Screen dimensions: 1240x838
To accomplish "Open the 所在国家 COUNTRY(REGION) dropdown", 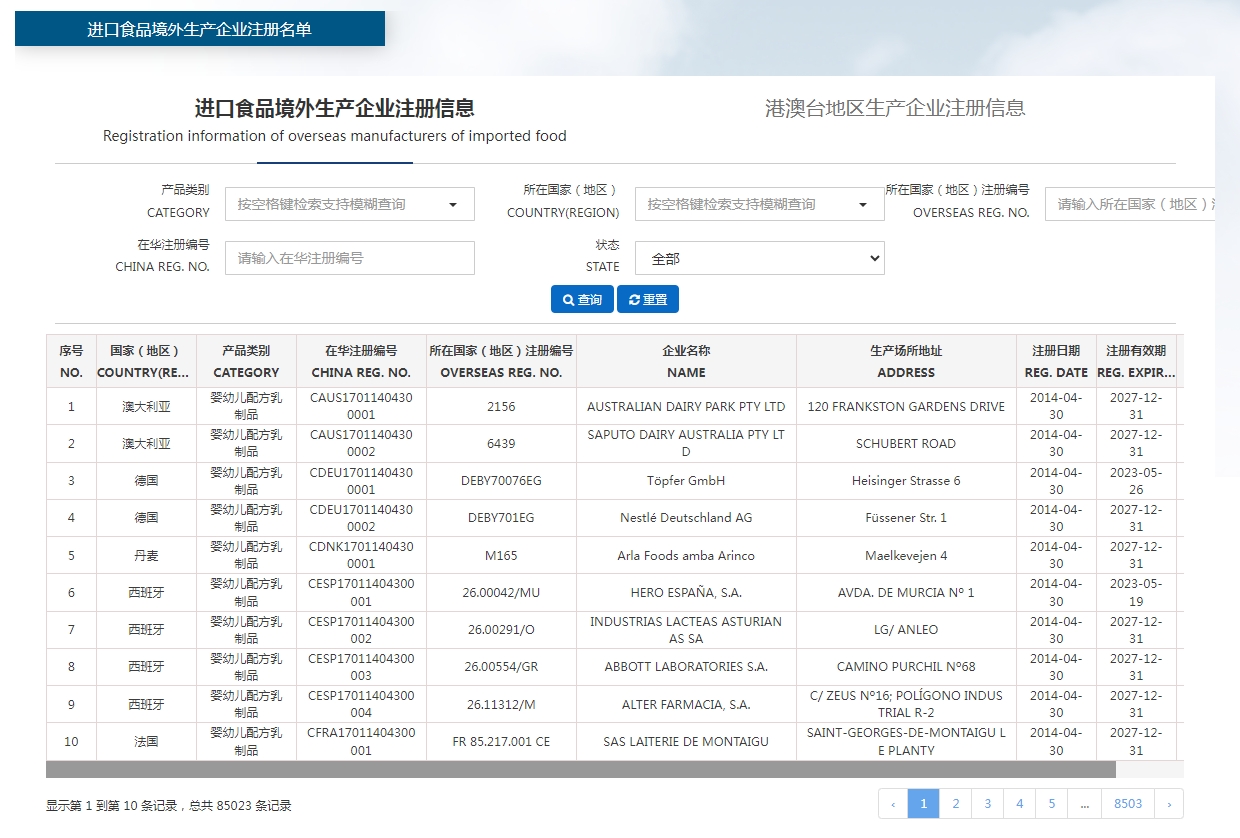I will [760, 204].
